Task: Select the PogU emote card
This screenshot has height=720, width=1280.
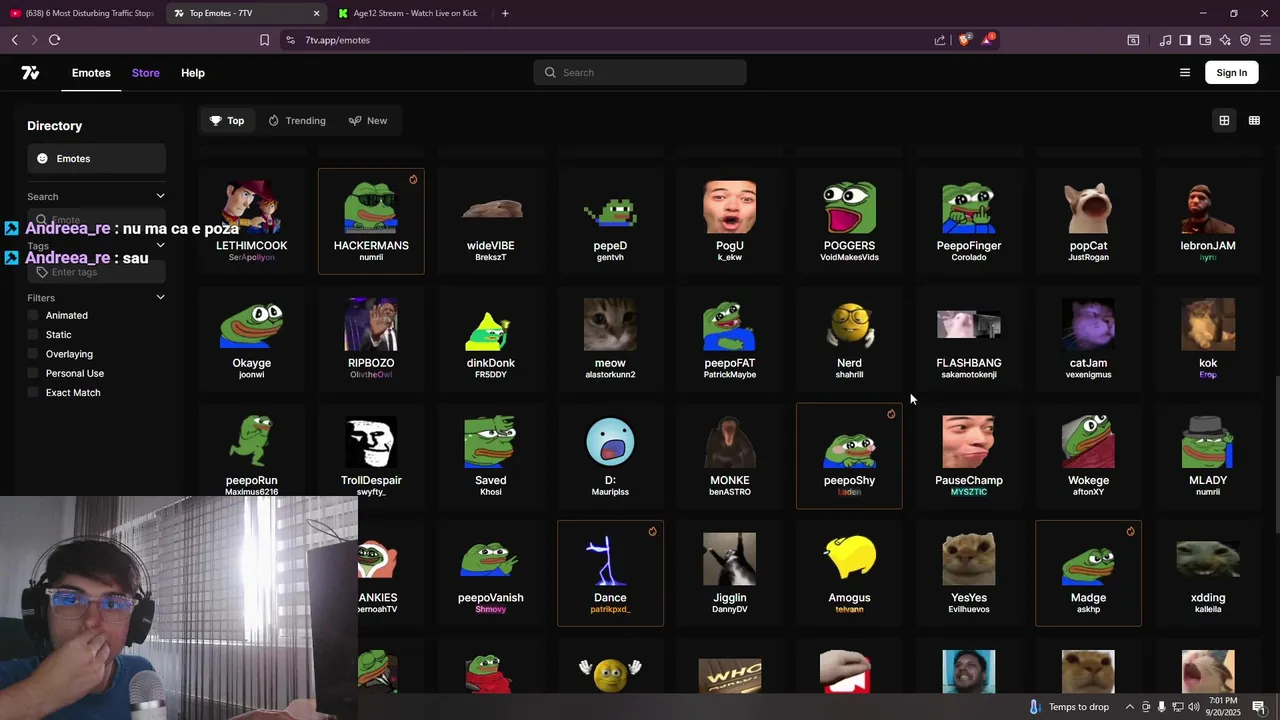Action: [730, 221]
